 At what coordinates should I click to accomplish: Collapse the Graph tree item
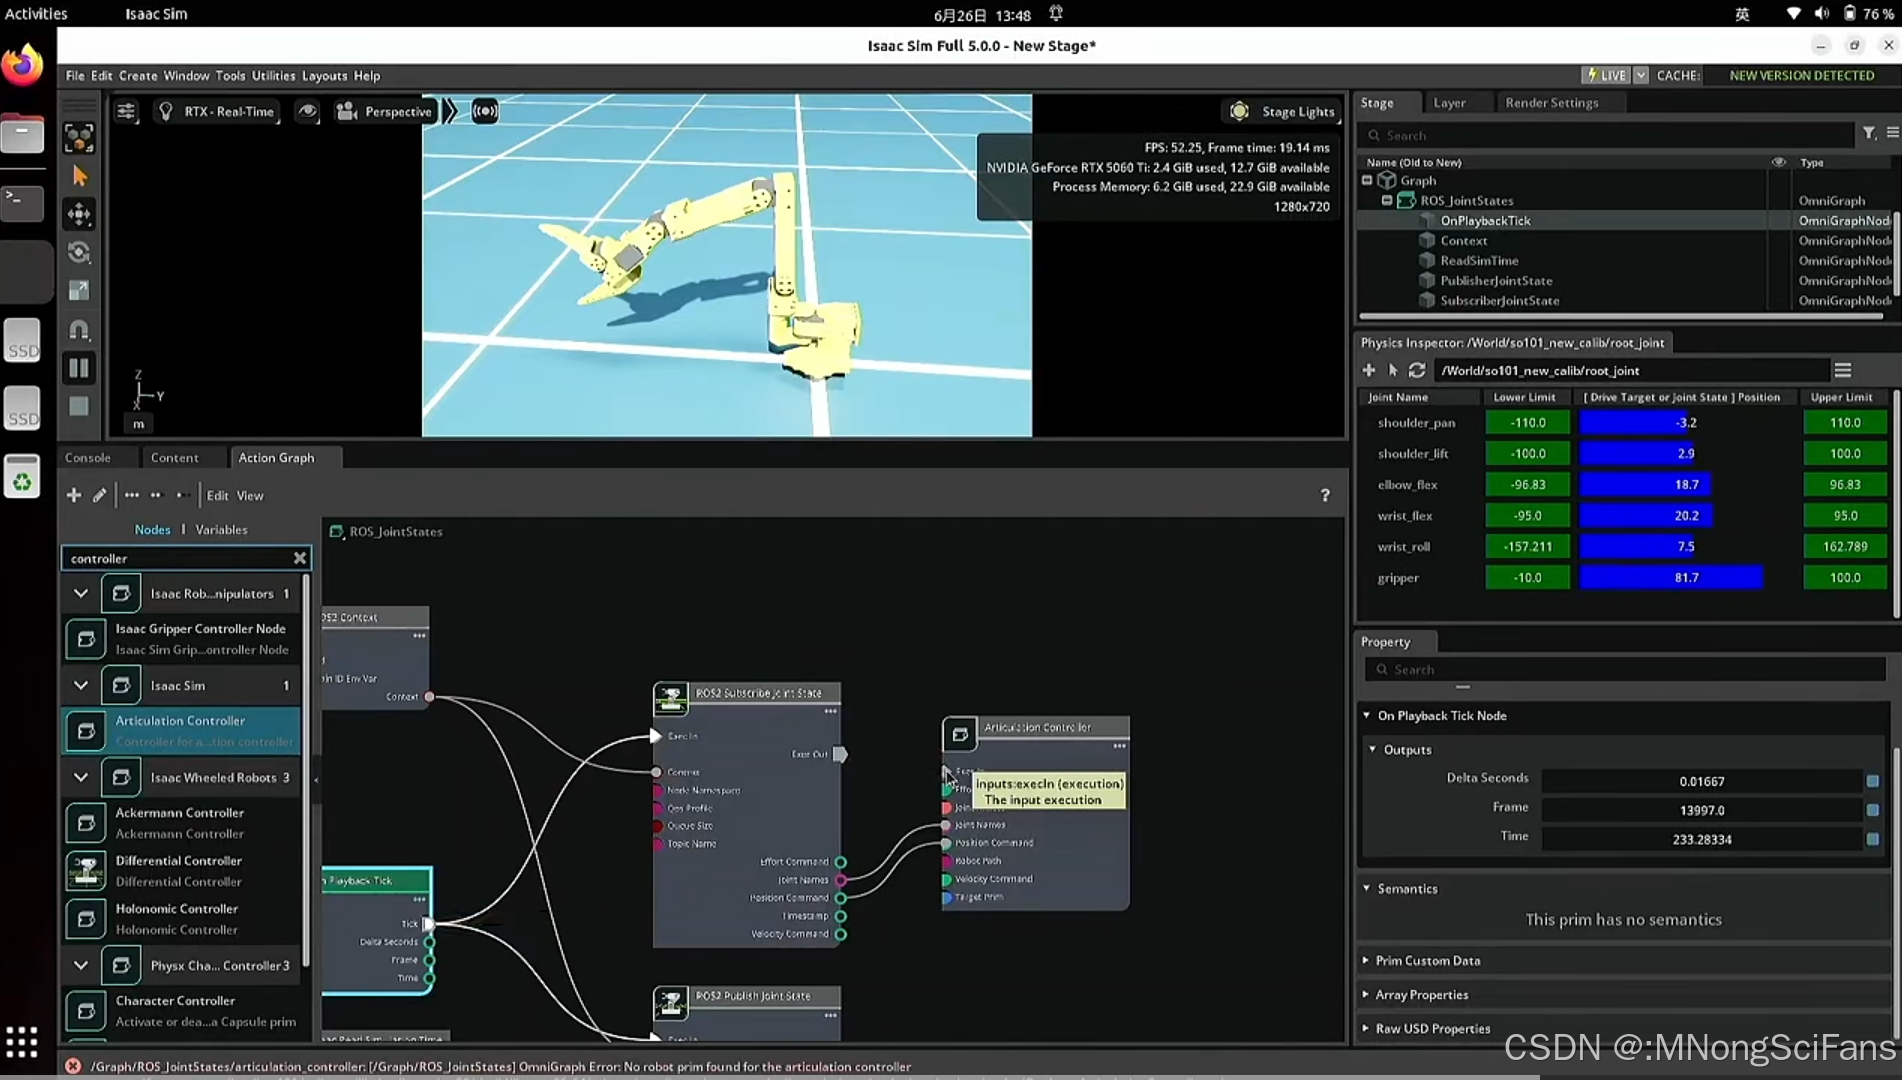click(x=1367, y=181)
